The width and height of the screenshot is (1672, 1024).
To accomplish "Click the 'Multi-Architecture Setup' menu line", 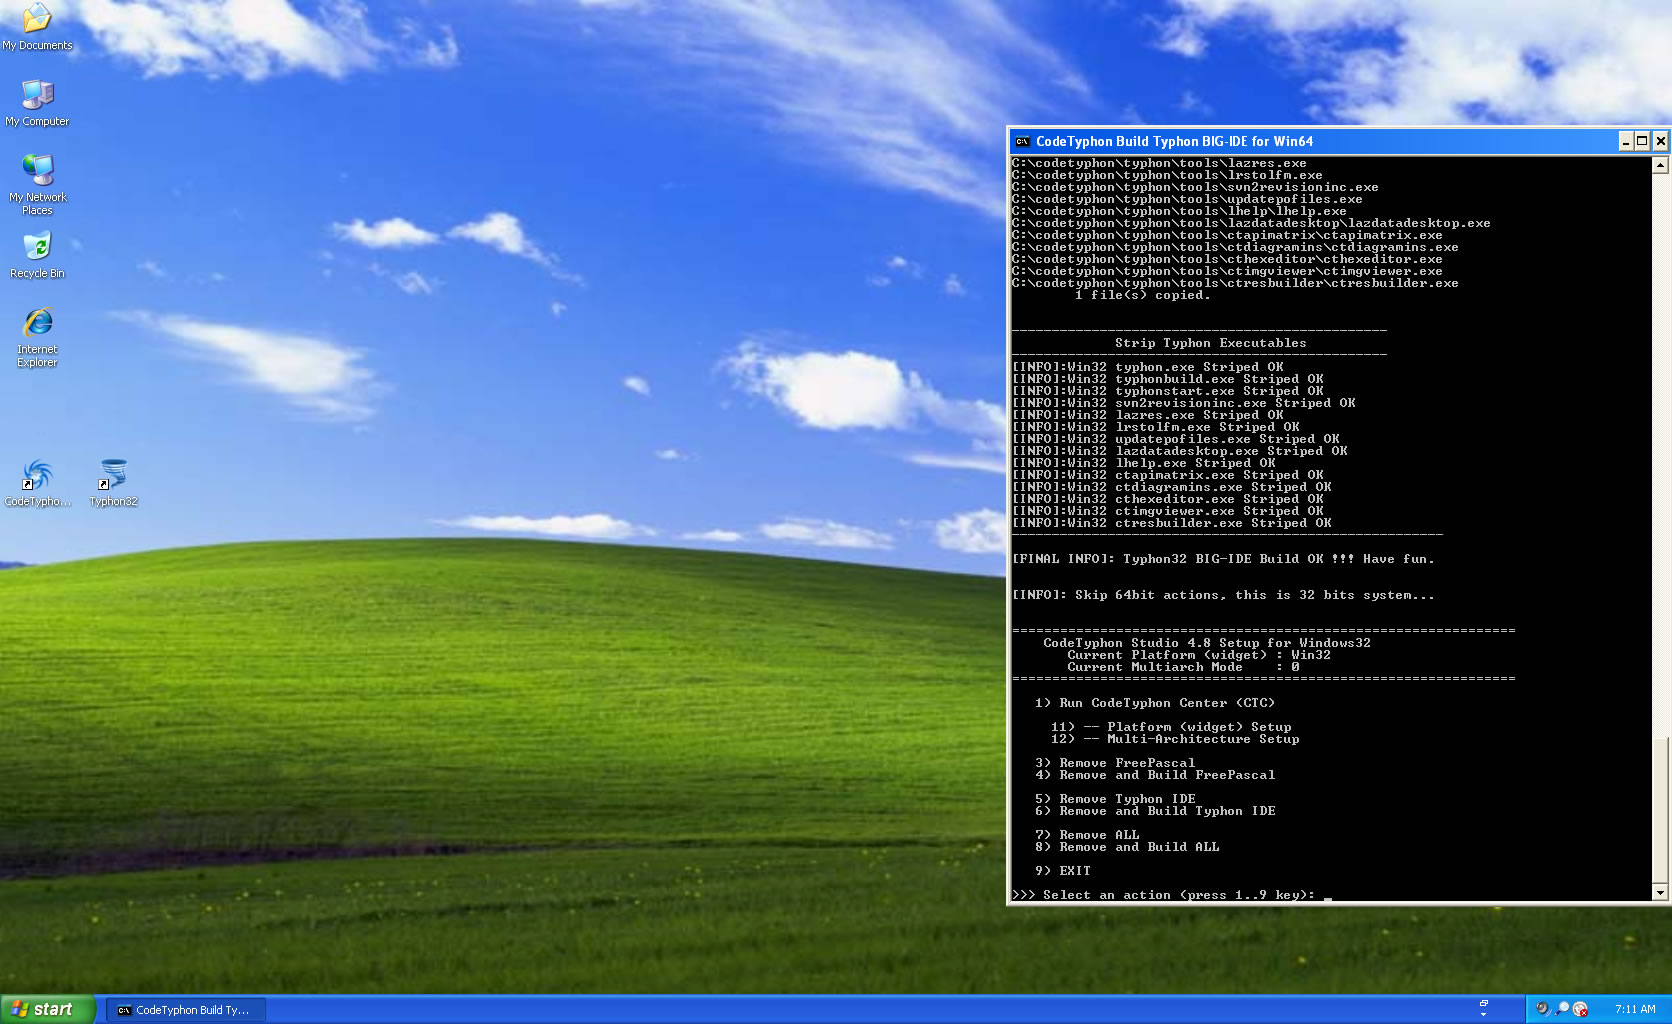I will (1175, 739).
